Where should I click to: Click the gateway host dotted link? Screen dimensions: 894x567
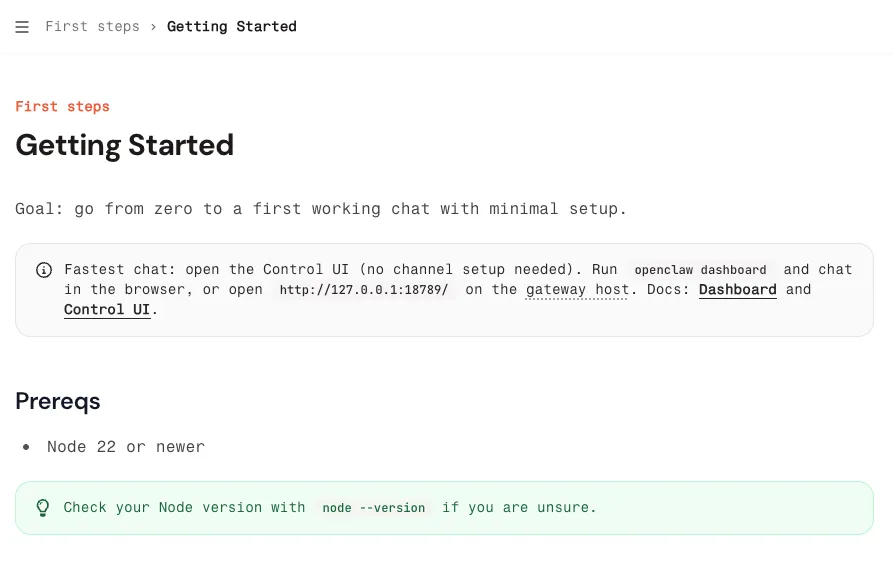(577, 290)
